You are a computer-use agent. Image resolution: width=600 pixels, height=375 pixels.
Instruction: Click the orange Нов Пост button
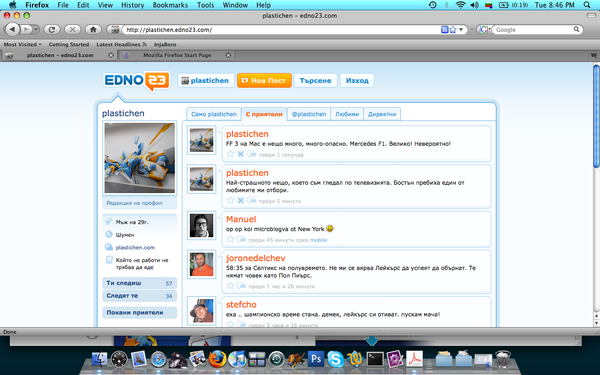[264, 80]
